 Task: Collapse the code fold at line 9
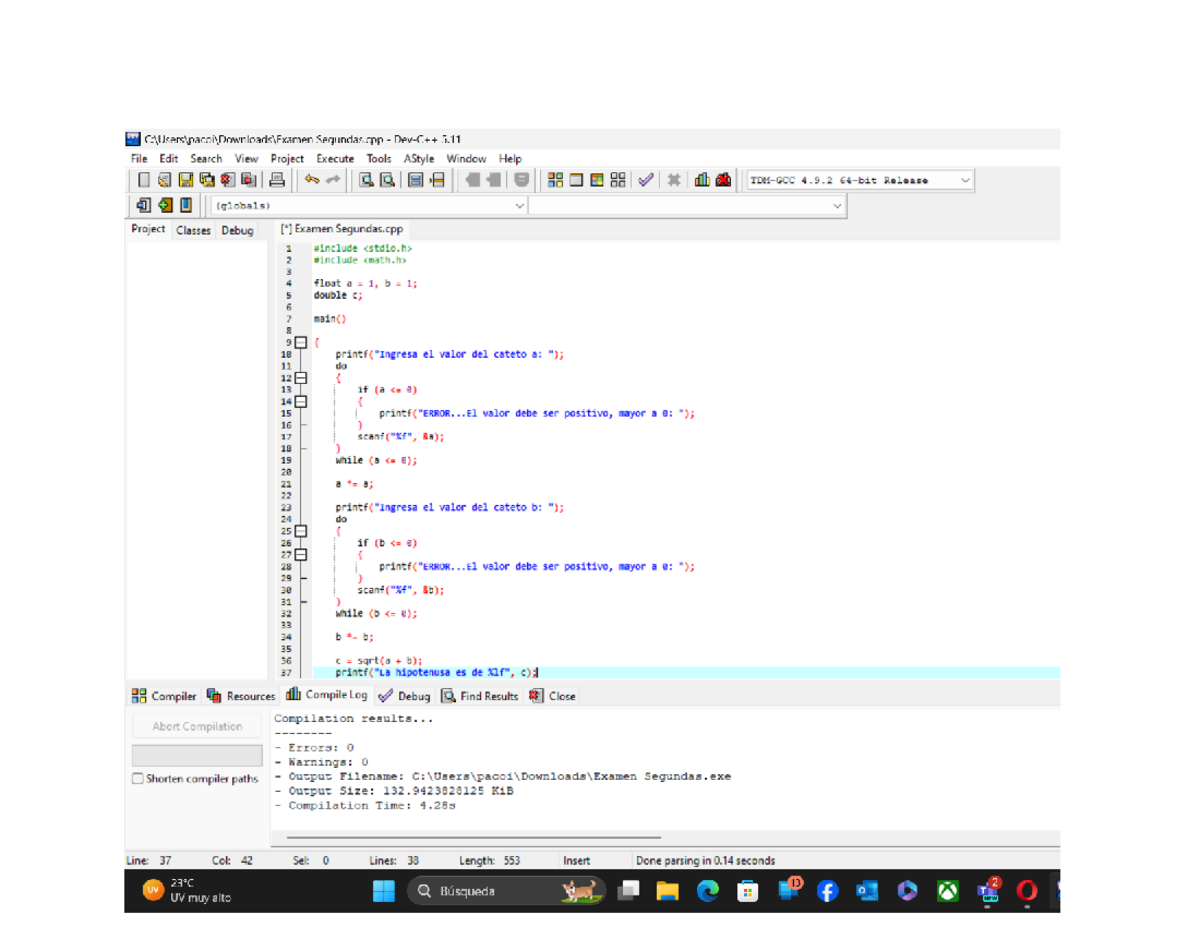[301, 343]
